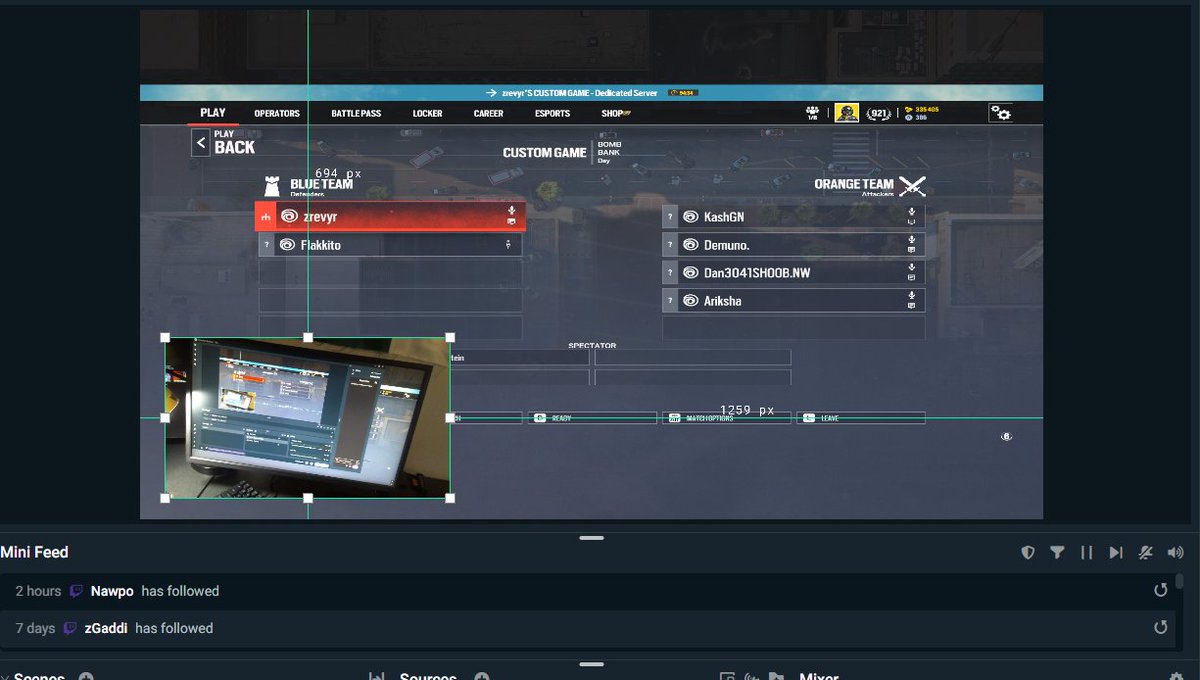
Task: Click the game settings gear icon
Action: [1000, 113]
